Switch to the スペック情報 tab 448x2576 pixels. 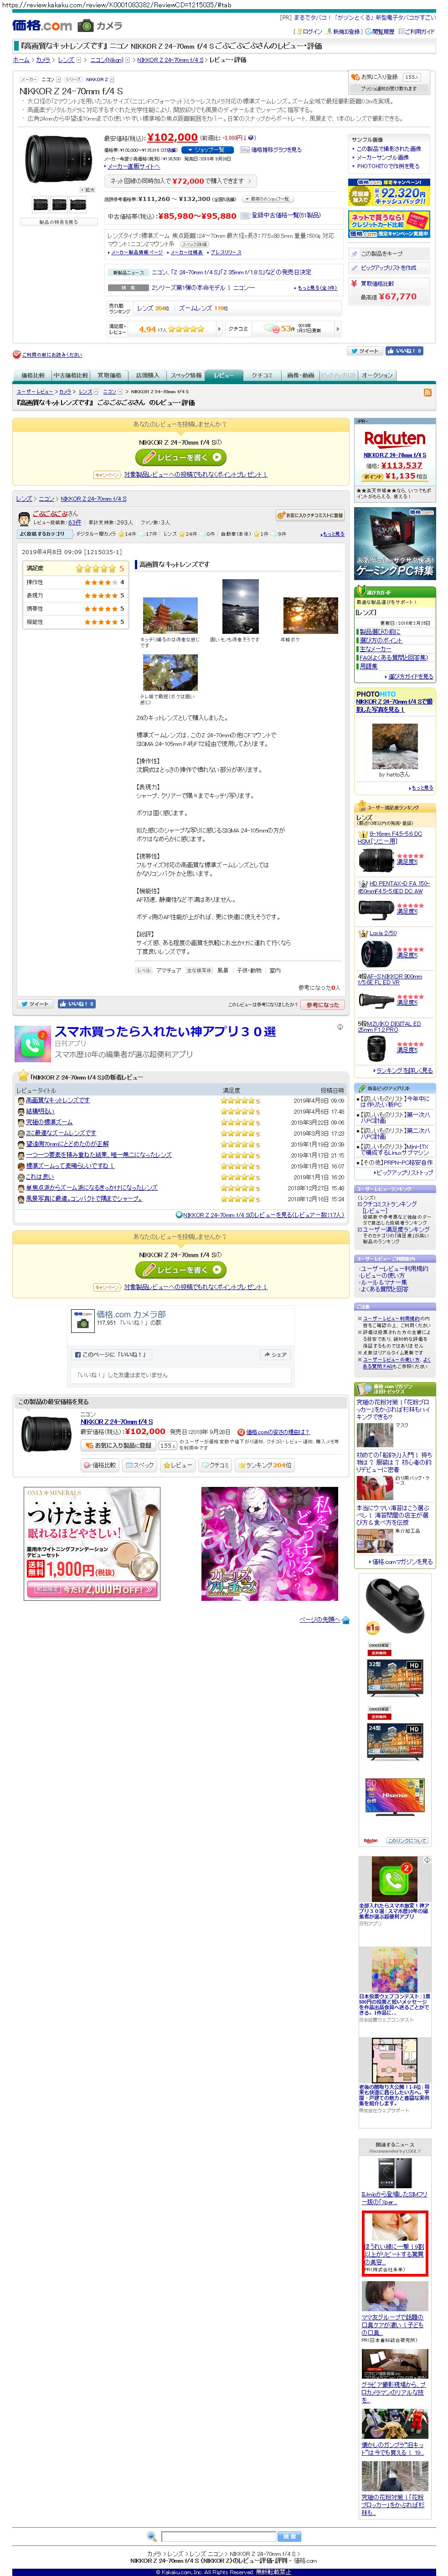click(186, 376)
